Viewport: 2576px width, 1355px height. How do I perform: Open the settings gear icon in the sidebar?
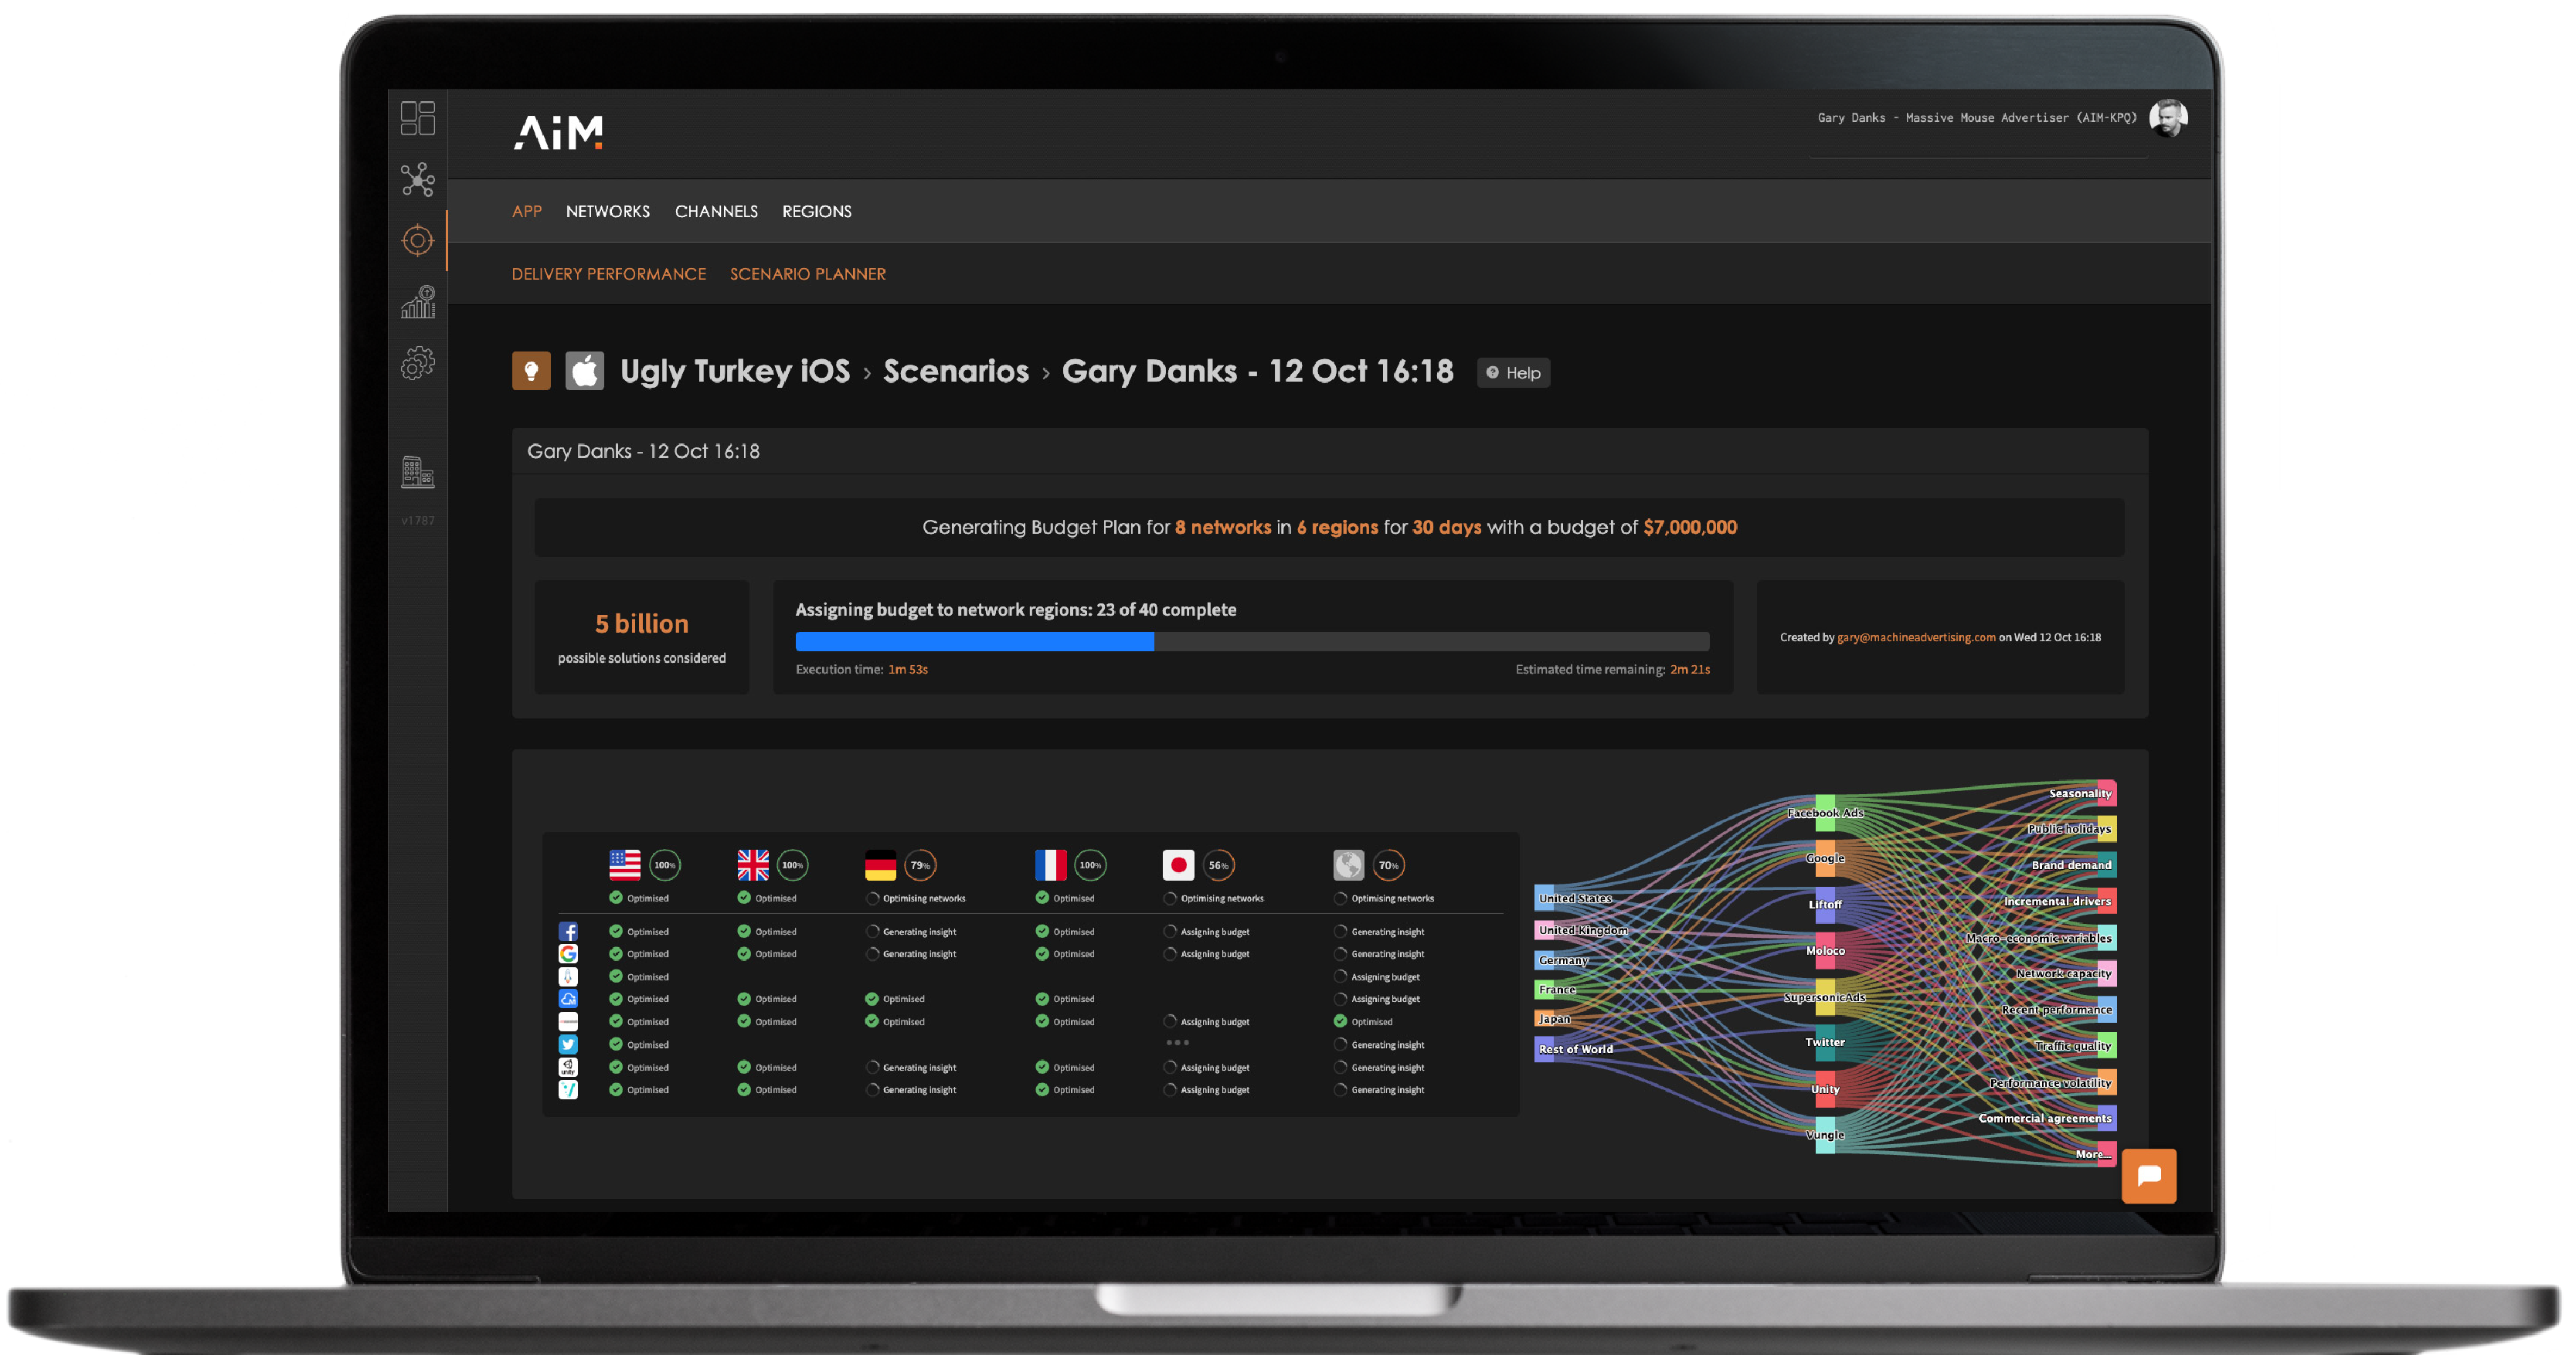coord(418,363)
